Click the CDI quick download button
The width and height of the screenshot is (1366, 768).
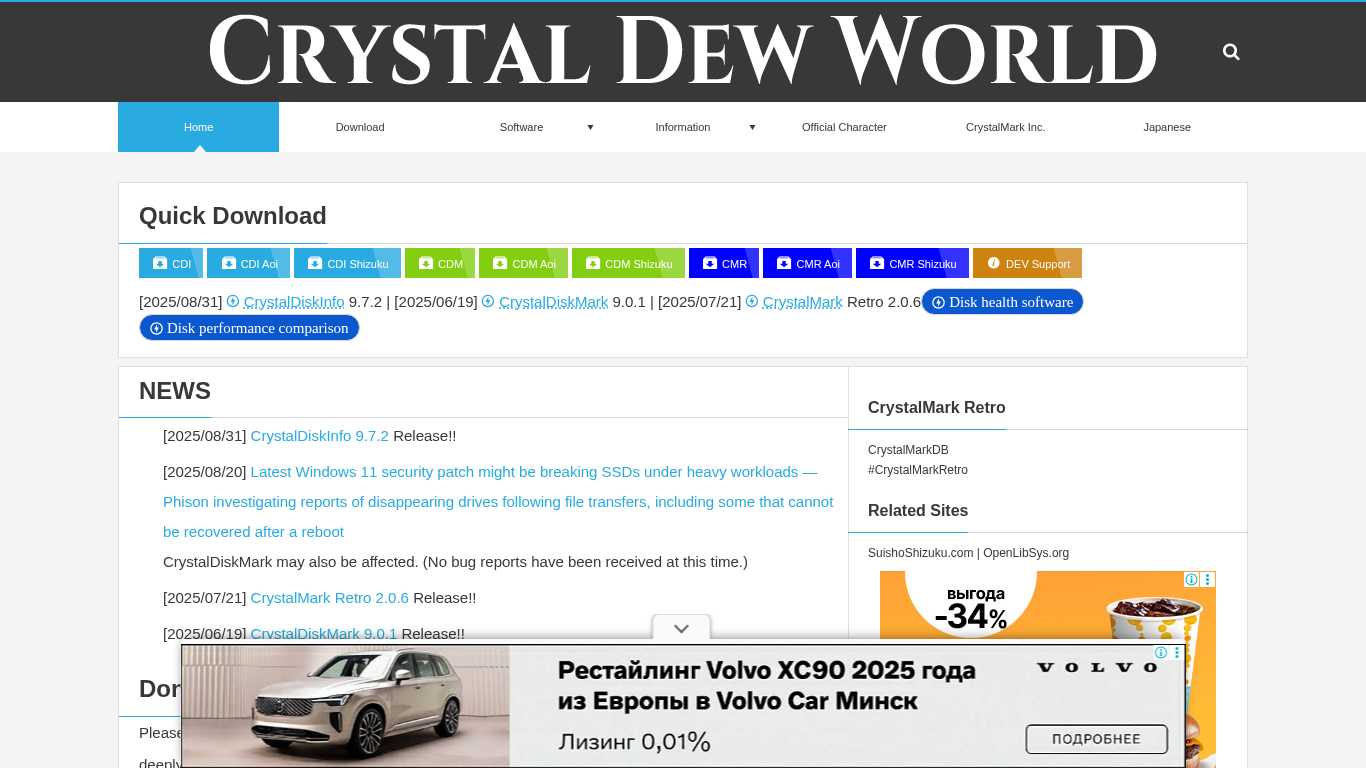171,263
